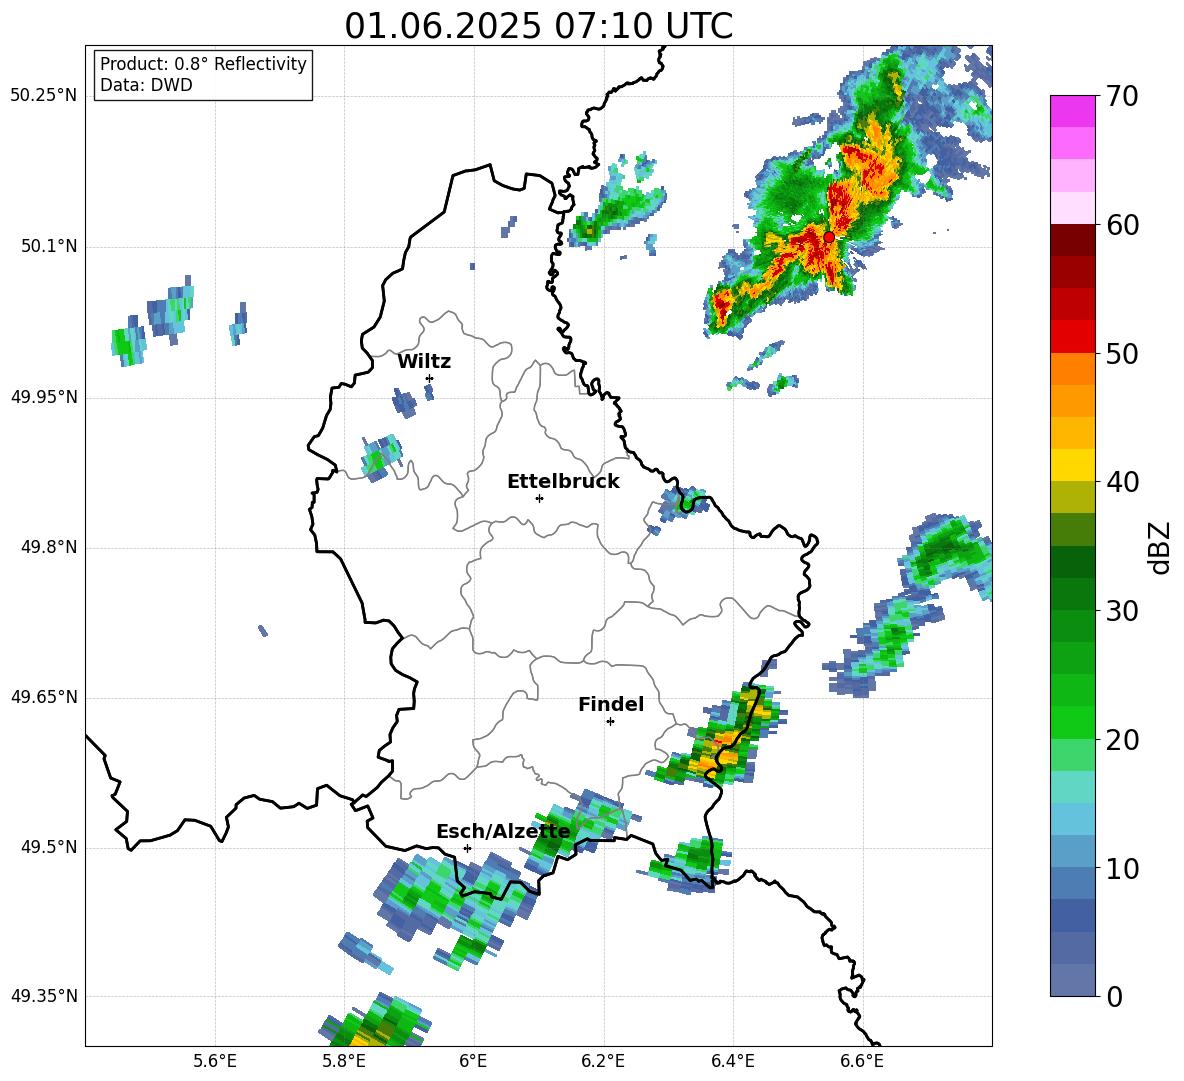Click the 50.1°N latitude label
This screenshot has width=1184, height=1081.
pos(49,247)
